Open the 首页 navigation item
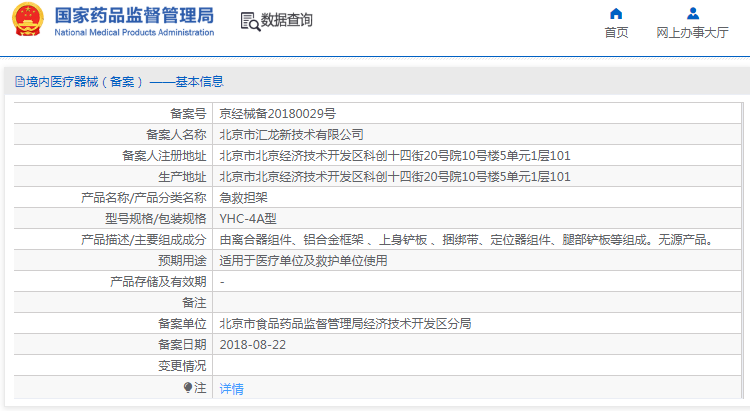Viewport: 750px width, 411px height. coord(616,33)
